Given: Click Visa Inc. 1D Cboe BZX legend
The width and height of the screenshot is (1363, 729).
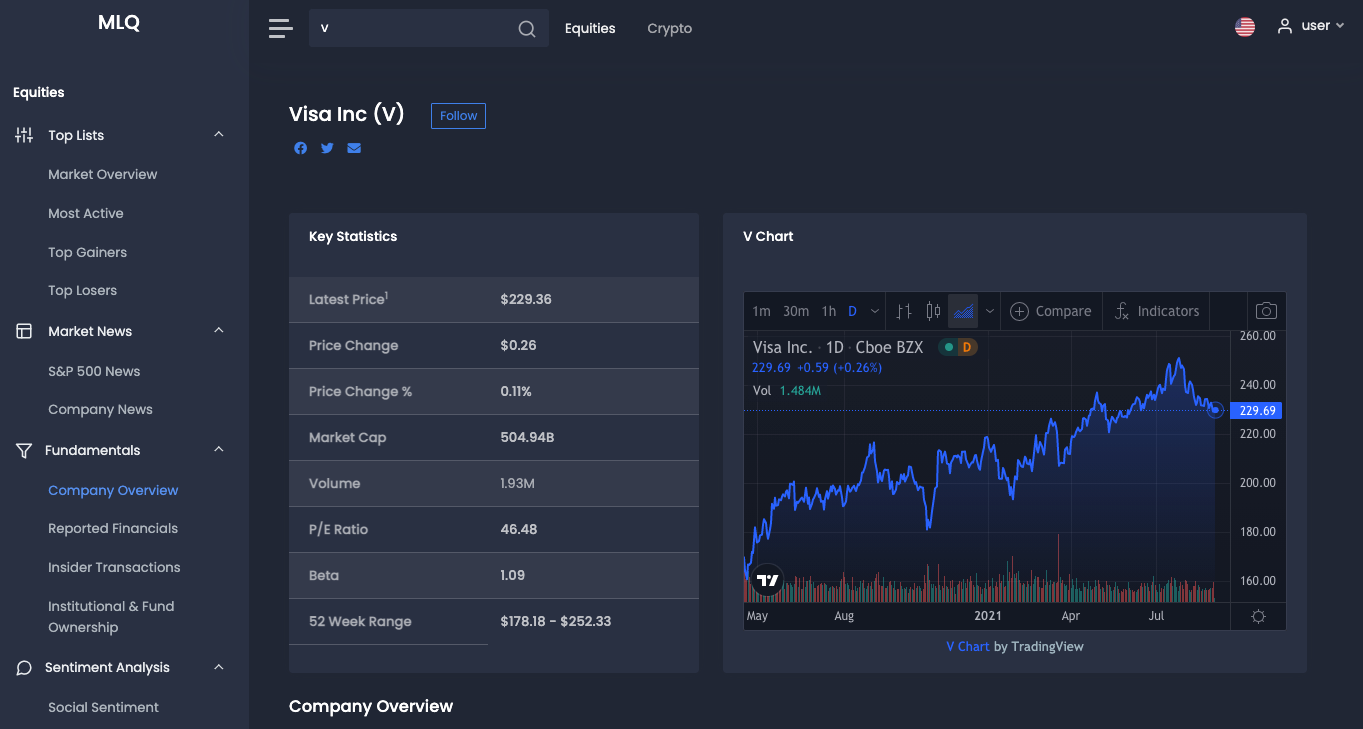Looking at the screenshot, I should (x=838, y=347).
